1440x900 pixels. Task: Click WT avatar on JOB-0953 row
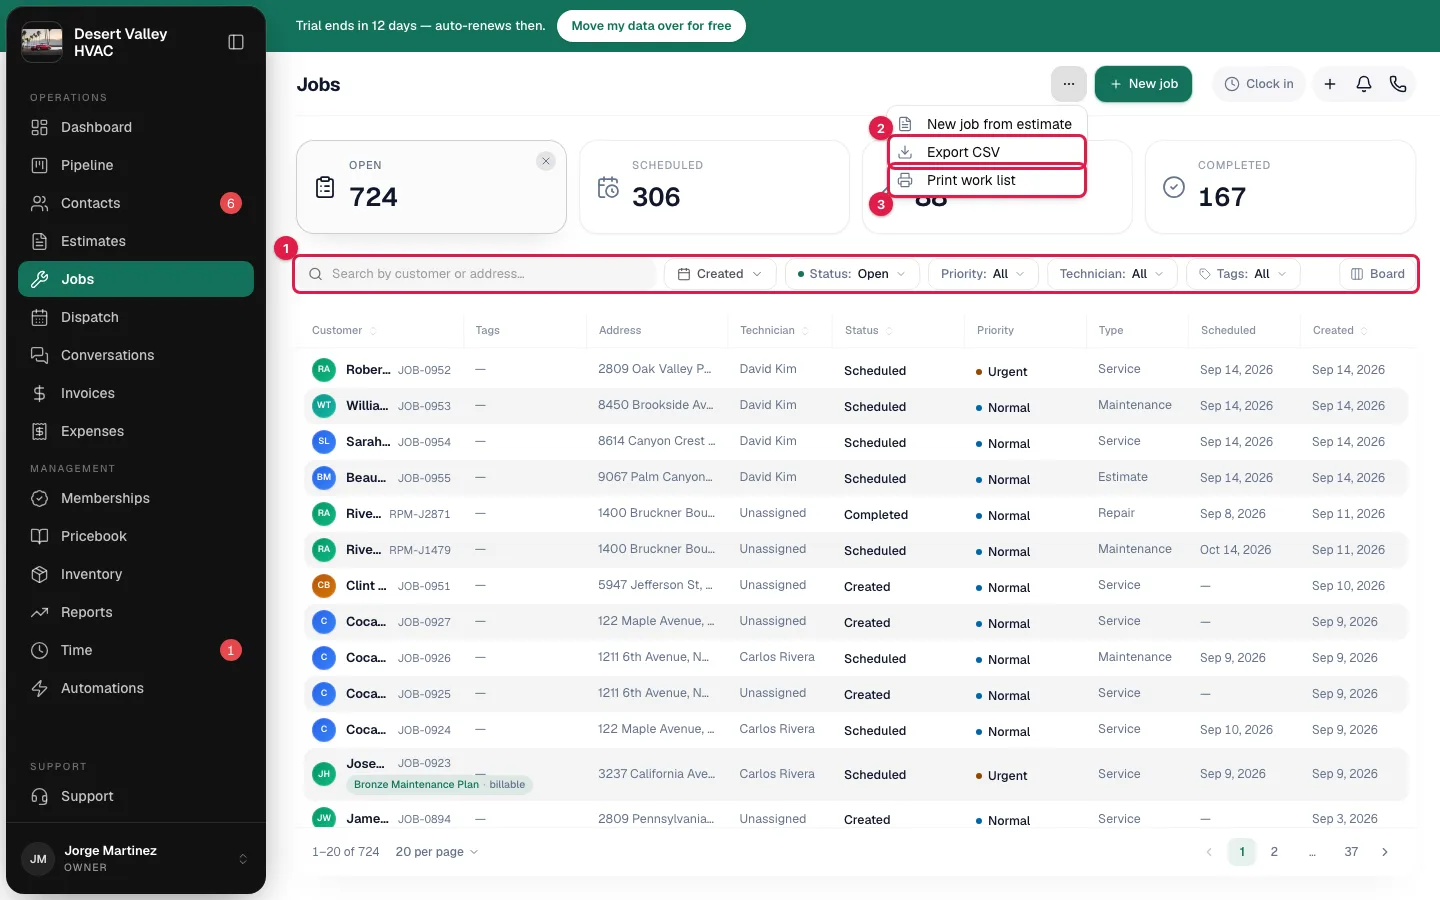point(324,406)
